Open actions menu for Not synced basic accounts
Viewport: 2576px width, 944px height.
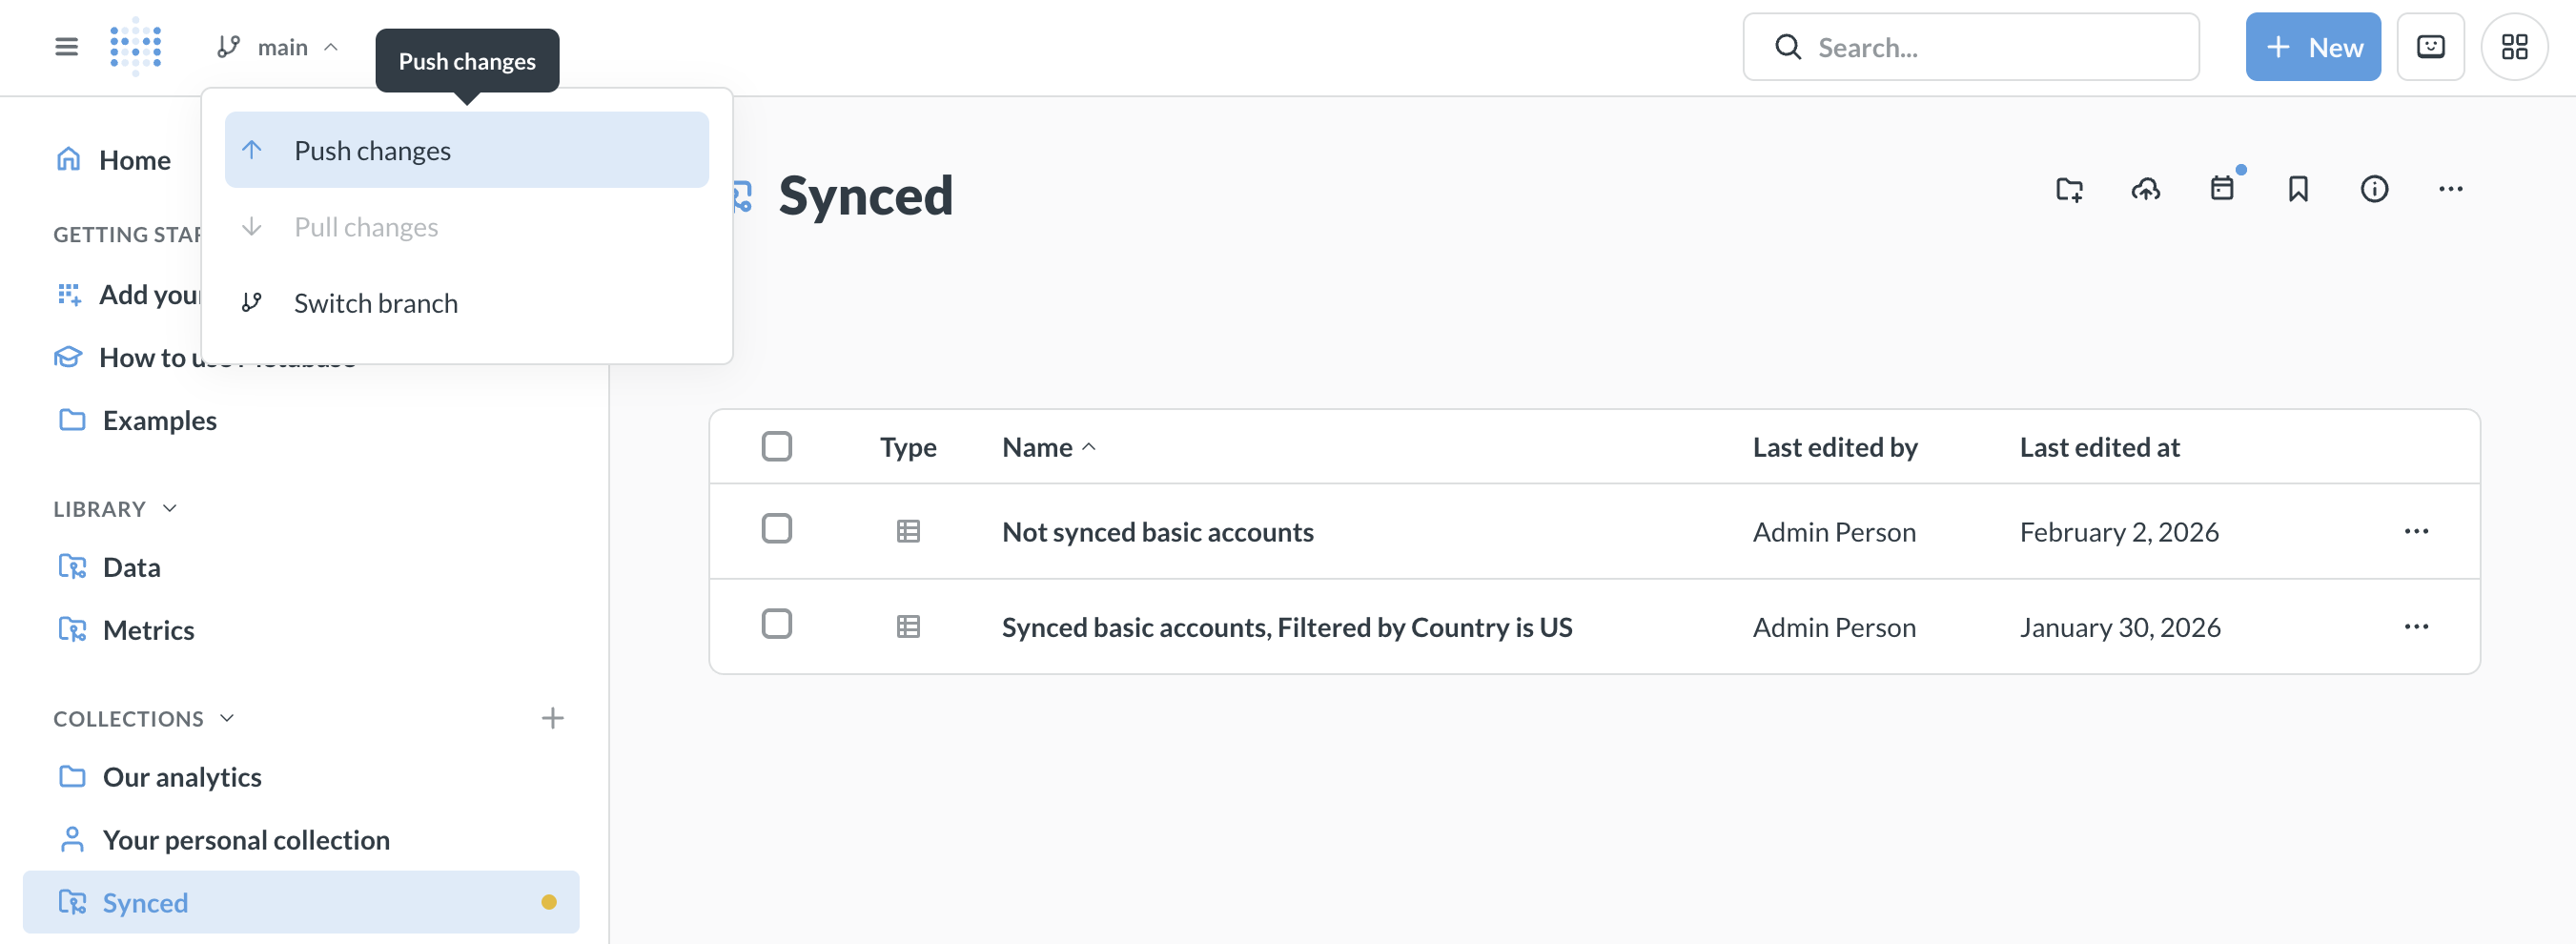pos(2416,531)
